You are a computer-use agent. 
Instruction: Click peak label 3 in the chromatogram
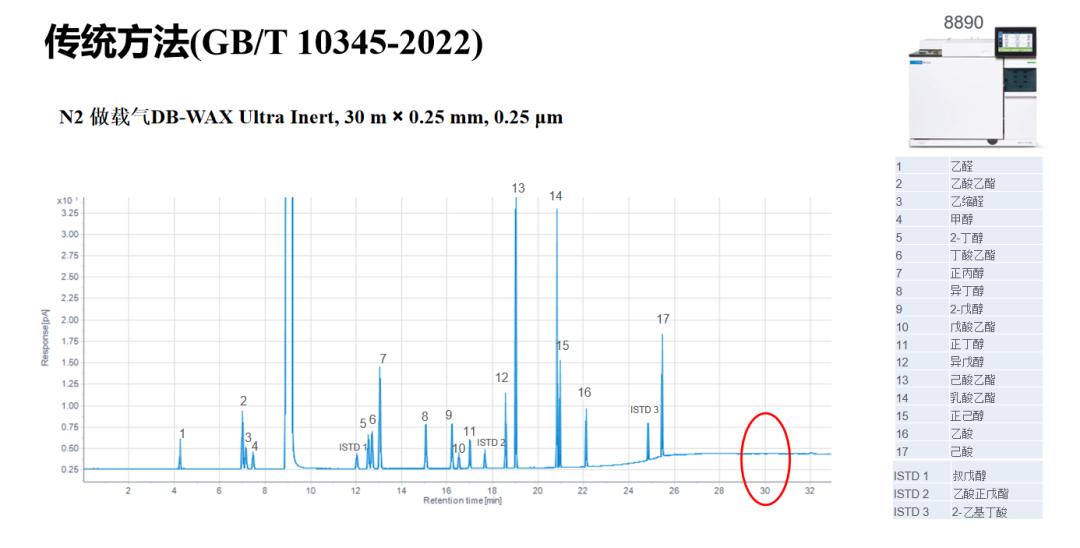248,438
